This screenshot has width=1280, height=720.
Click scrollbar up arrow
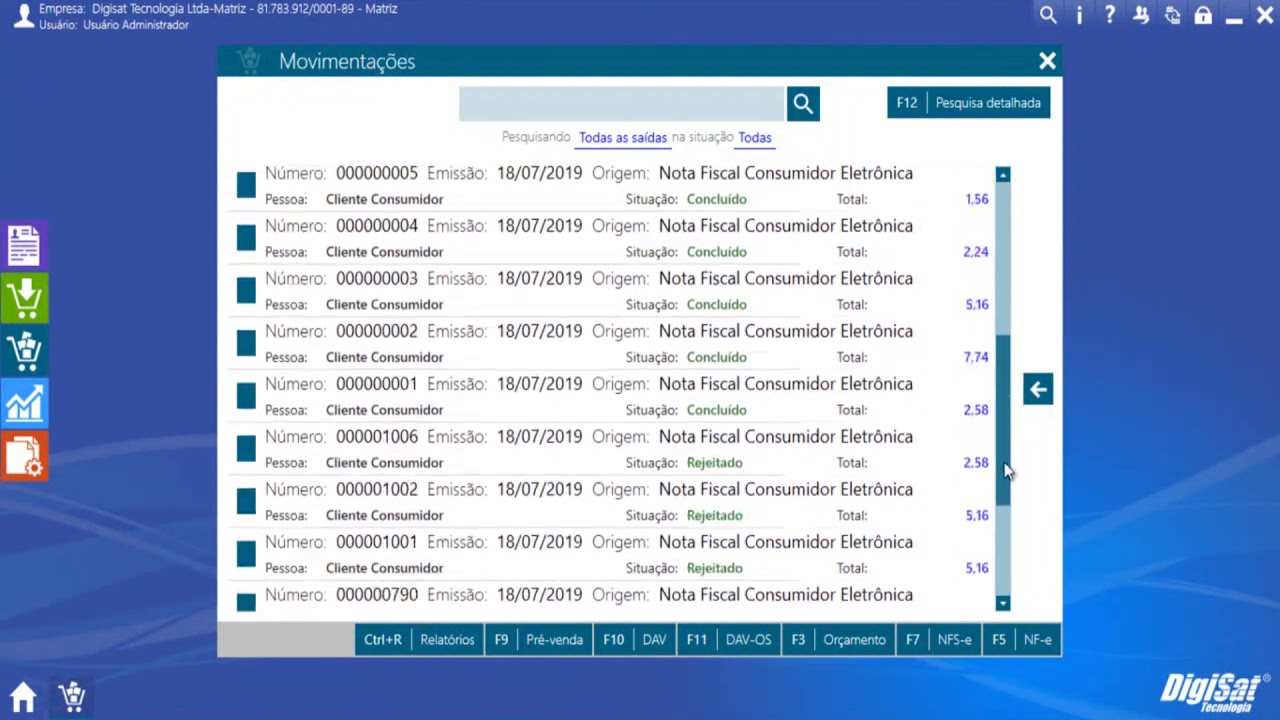1003,175
